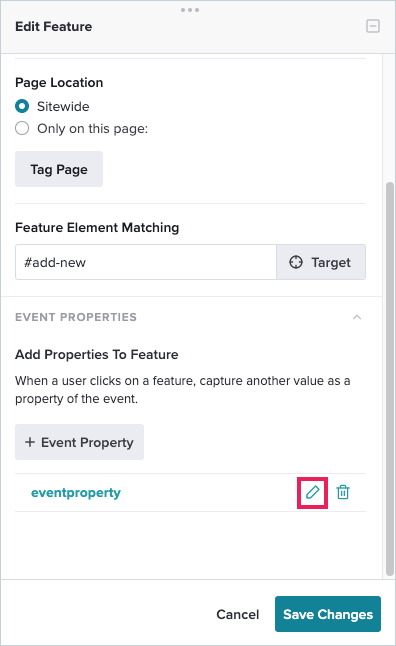The image size is (396, 646).
Task: Collapse Event Properties using the chevron arrow
Action: (357, 317)
